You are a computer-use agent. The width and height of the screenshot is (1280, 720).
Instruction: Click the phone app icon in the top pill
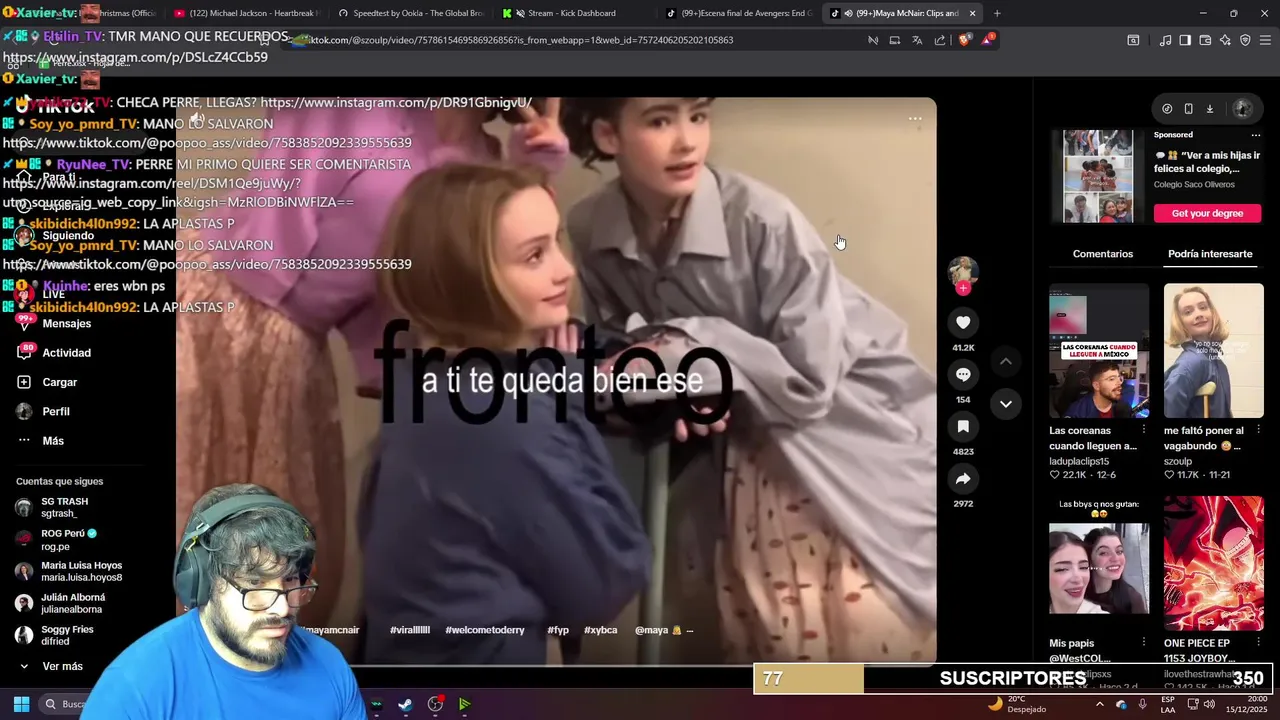click(x=1188, y=109)
